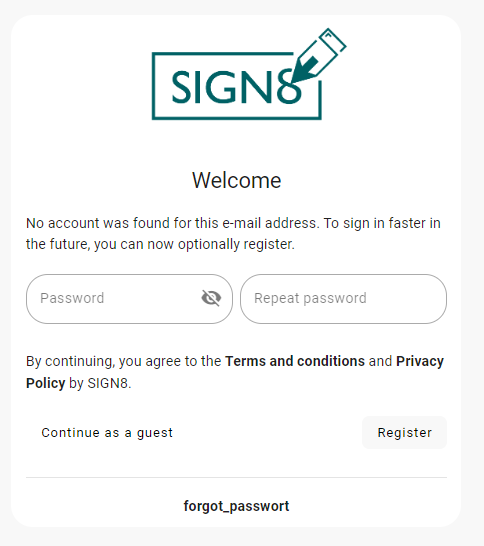Click the 'By continuing, you agree' text
The height and width of the screenshot is (546, 484).
[x=124, y=361]
